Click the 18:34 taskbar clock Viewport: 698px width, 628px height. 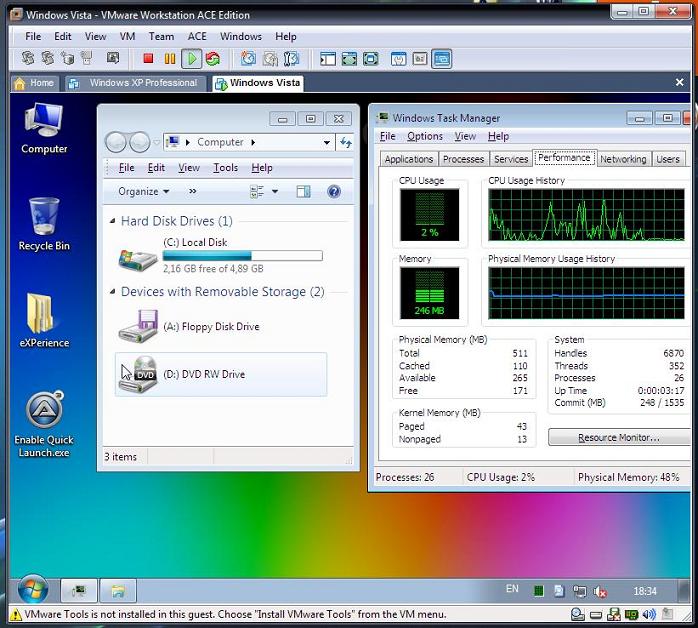pos(645,591)
